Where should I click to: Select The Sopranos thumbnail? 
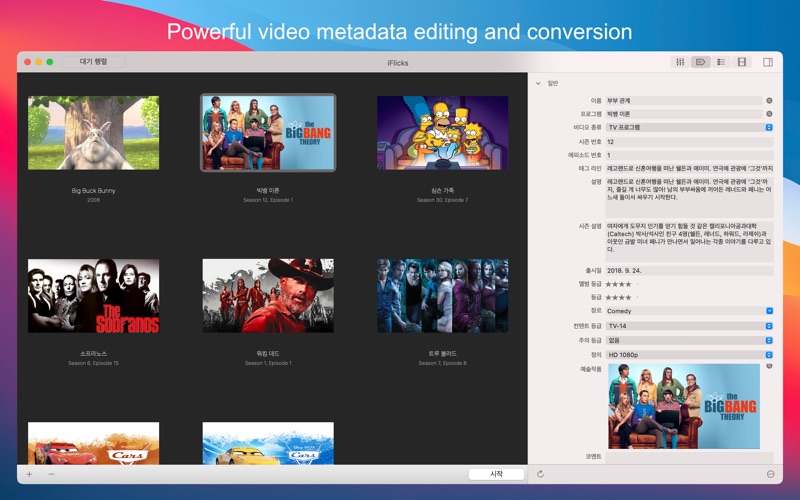point(93,296)
